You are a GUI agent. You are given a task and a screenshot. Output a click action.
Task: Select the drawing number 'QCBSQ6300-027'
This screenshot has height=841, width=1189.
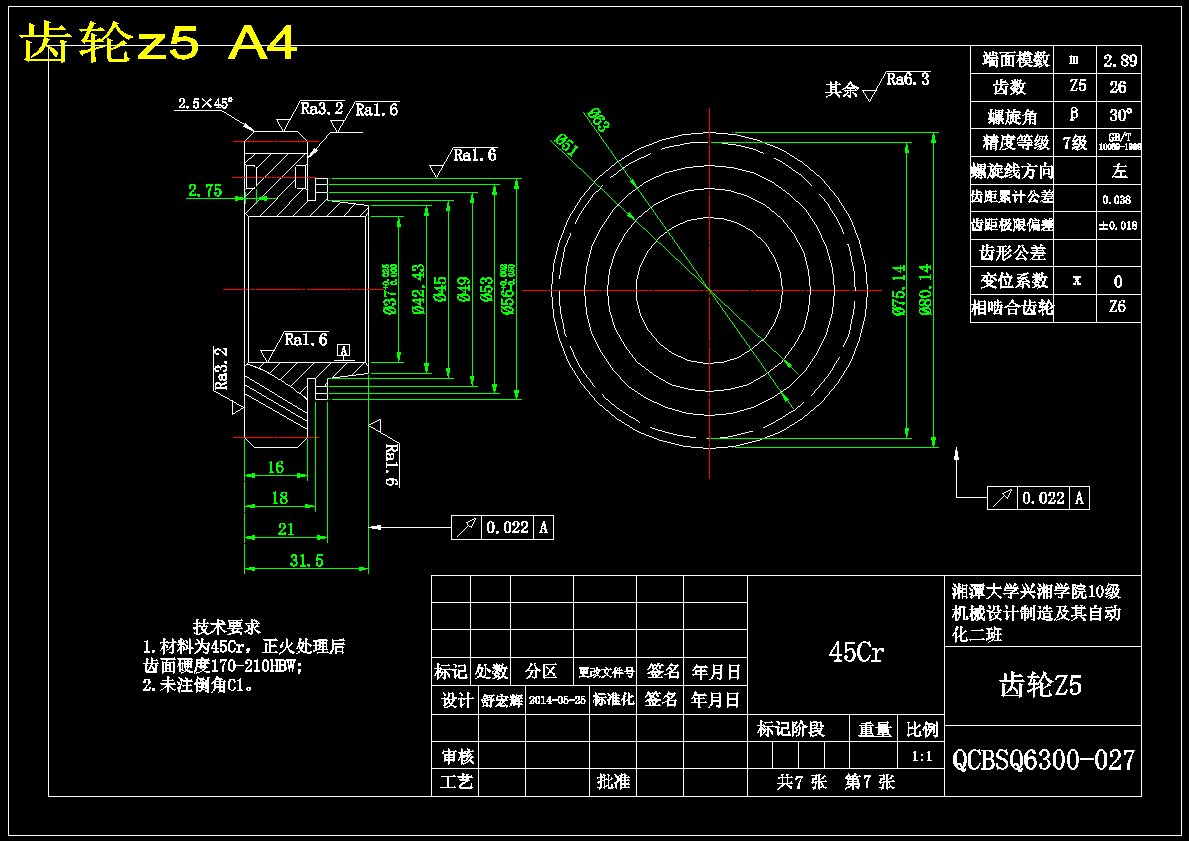pyautogui.click(x=1043, y=760)
